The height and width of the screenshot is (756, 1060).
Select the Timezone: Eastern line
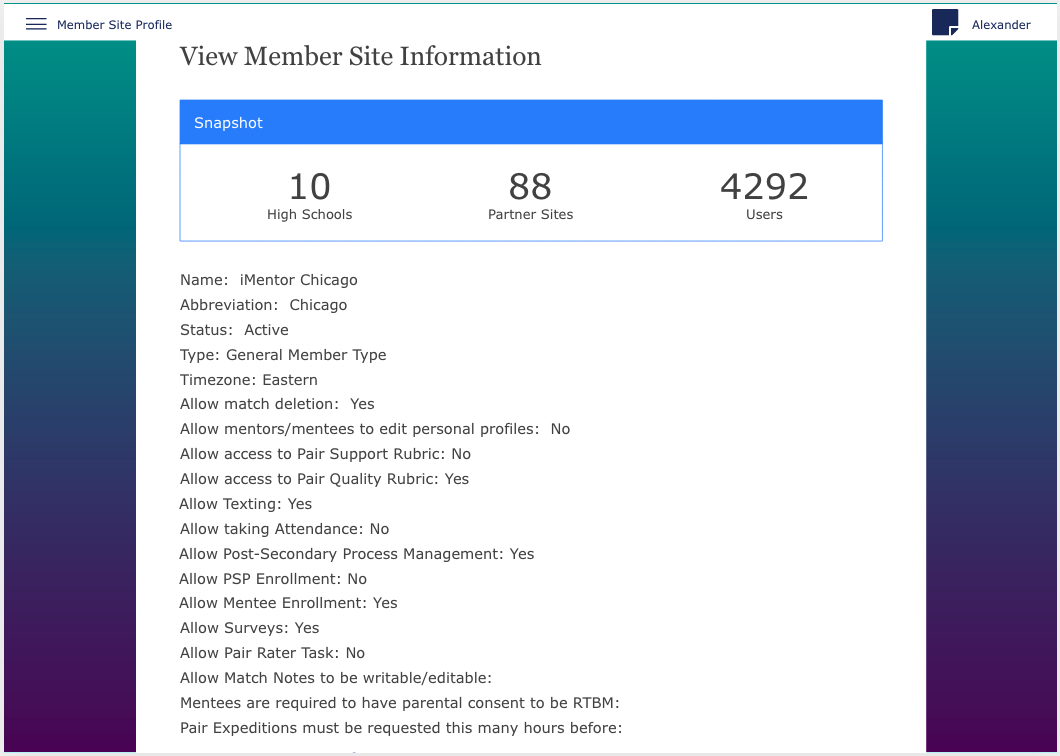[248, 380]
